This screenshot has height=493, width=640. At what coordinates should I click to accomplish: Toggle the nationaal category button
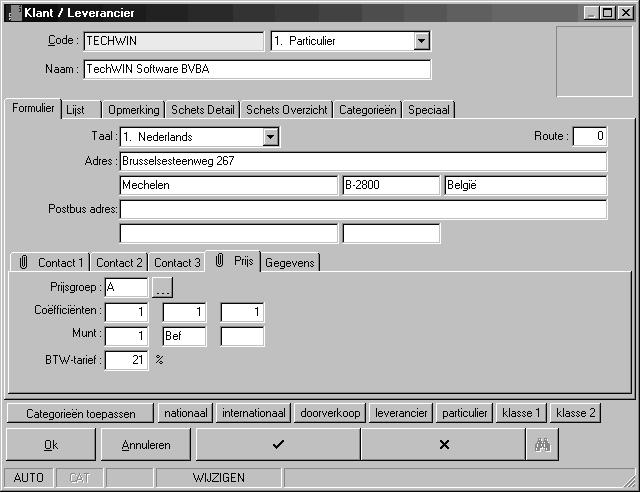pyautogui.click(x=186, y=413)
